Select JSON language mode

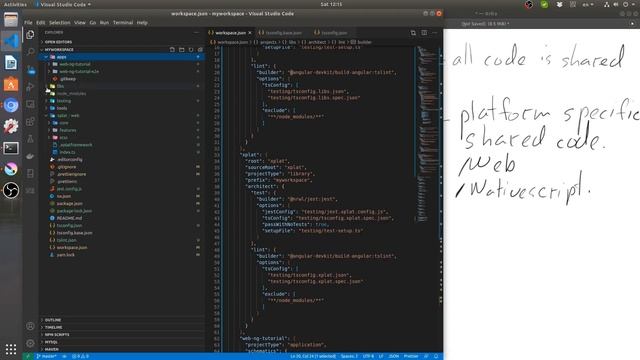[393, 356]
